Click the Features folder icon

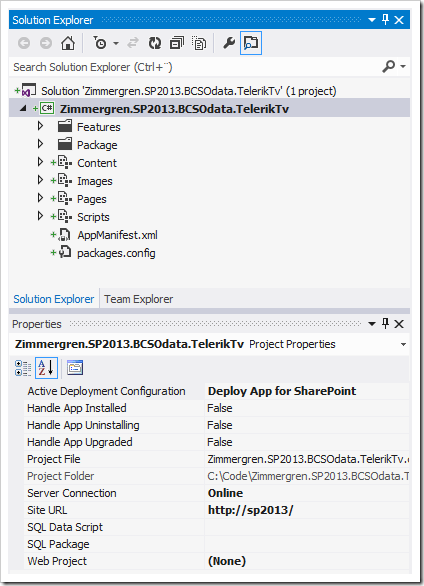click(x=65, y=126)
